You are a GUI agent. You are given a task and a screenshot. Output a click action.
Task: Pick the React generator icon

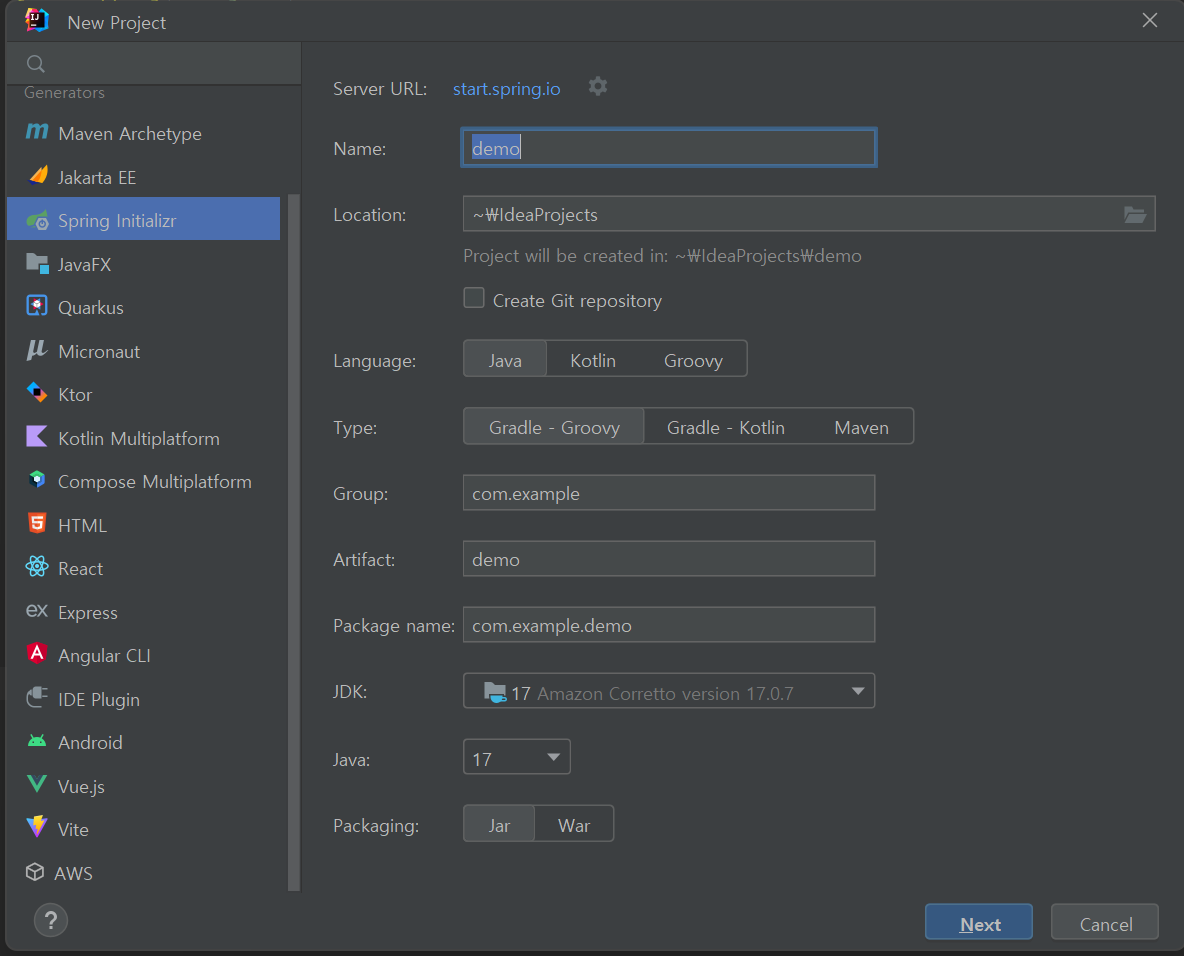37,566
